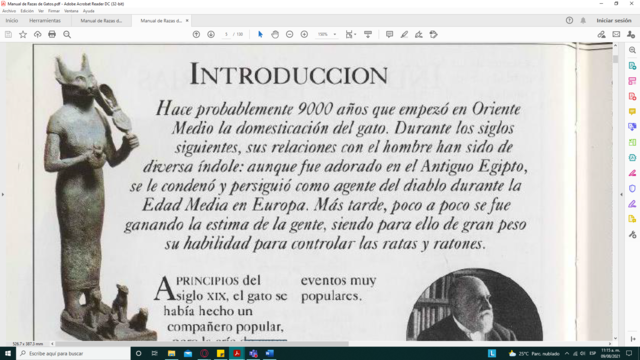
Task: Send file by email icon
Action: (x=616, y=35)
